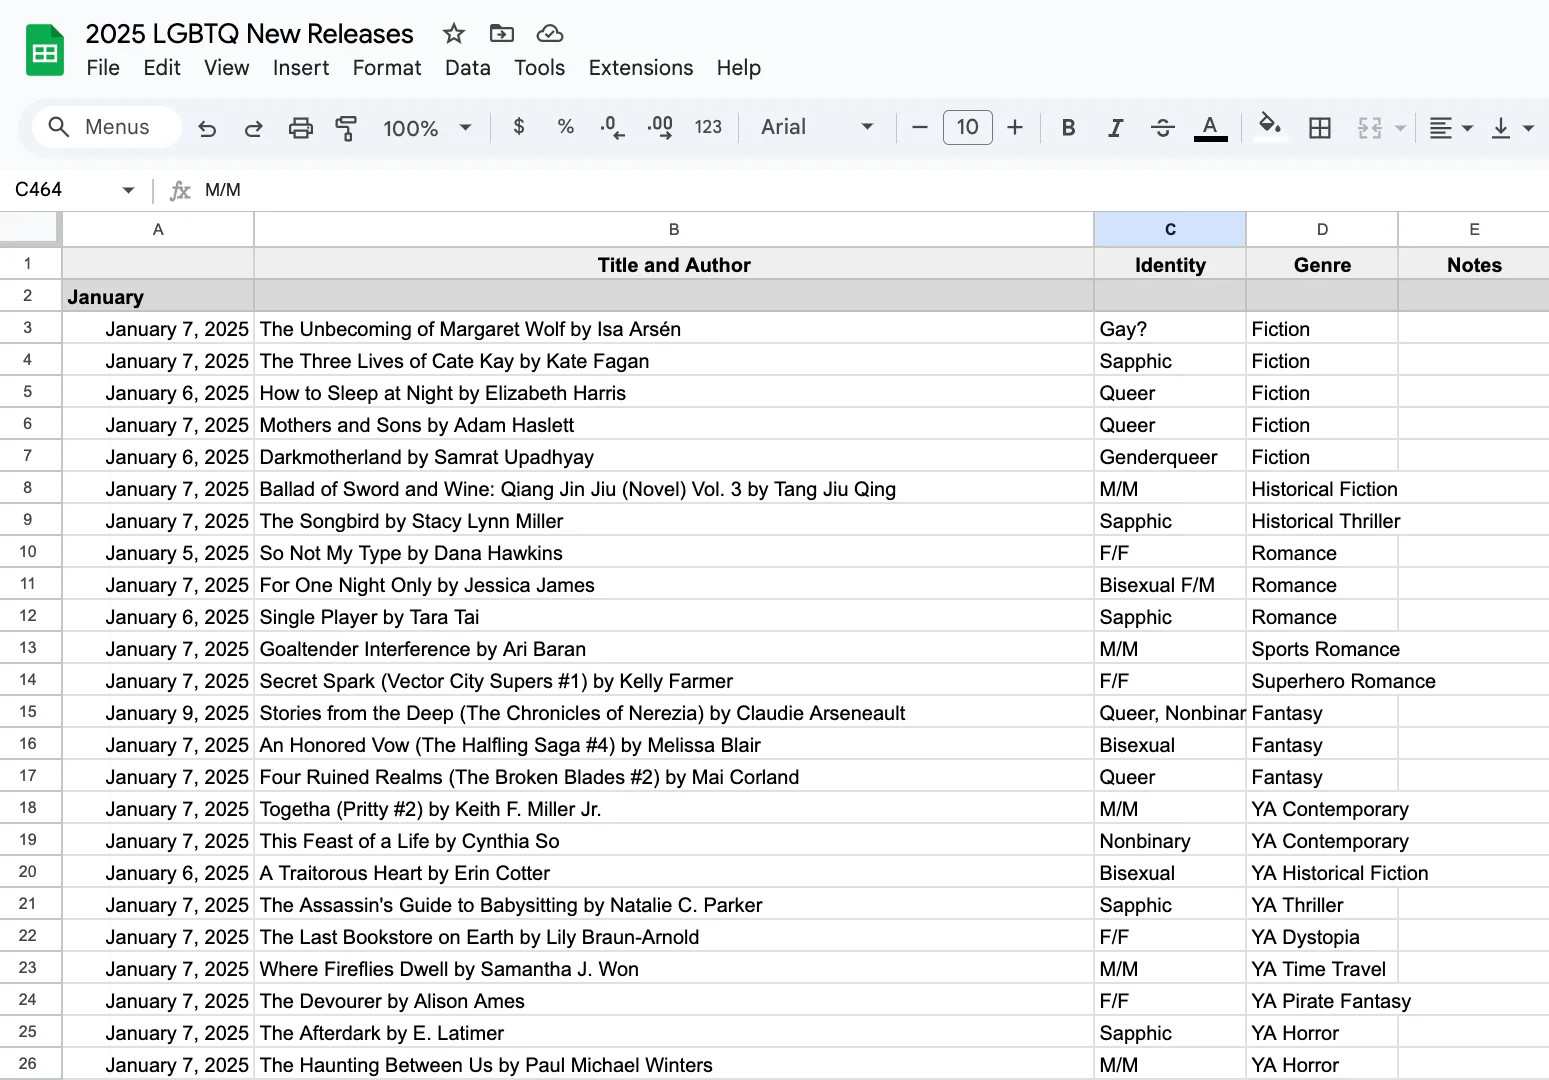1549x1080 pixels.
Task: Click the 'Notes' header cell
Action: (1474, 265)
